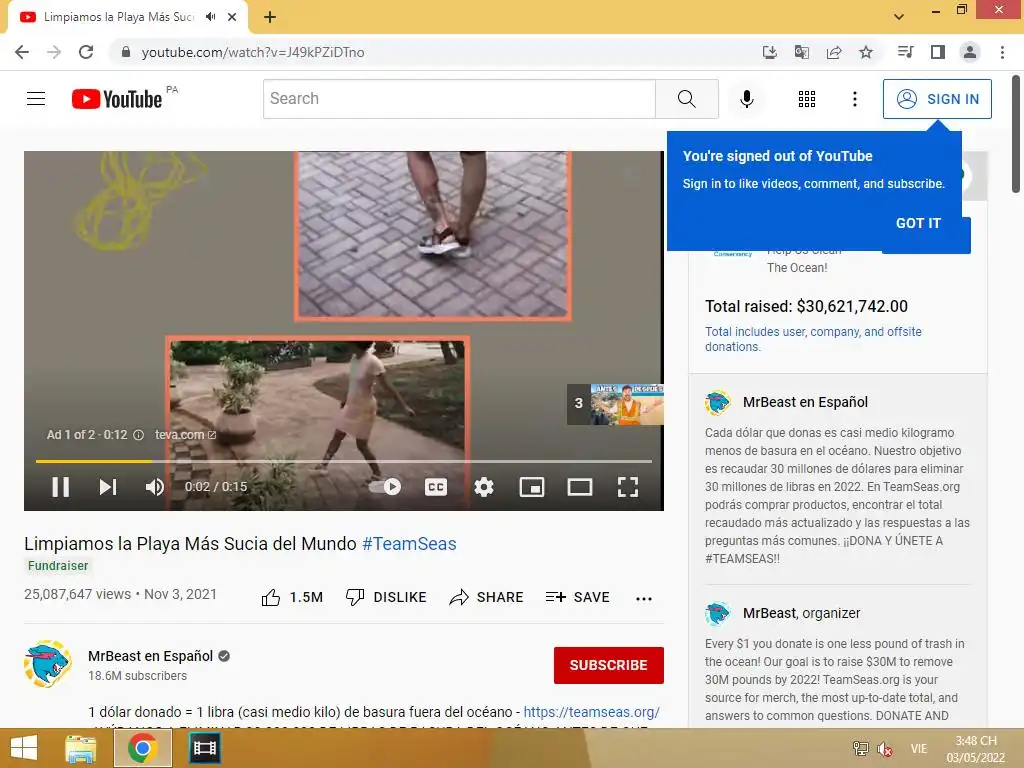Open MrBeast en Español channel avatar

point(48,664)
